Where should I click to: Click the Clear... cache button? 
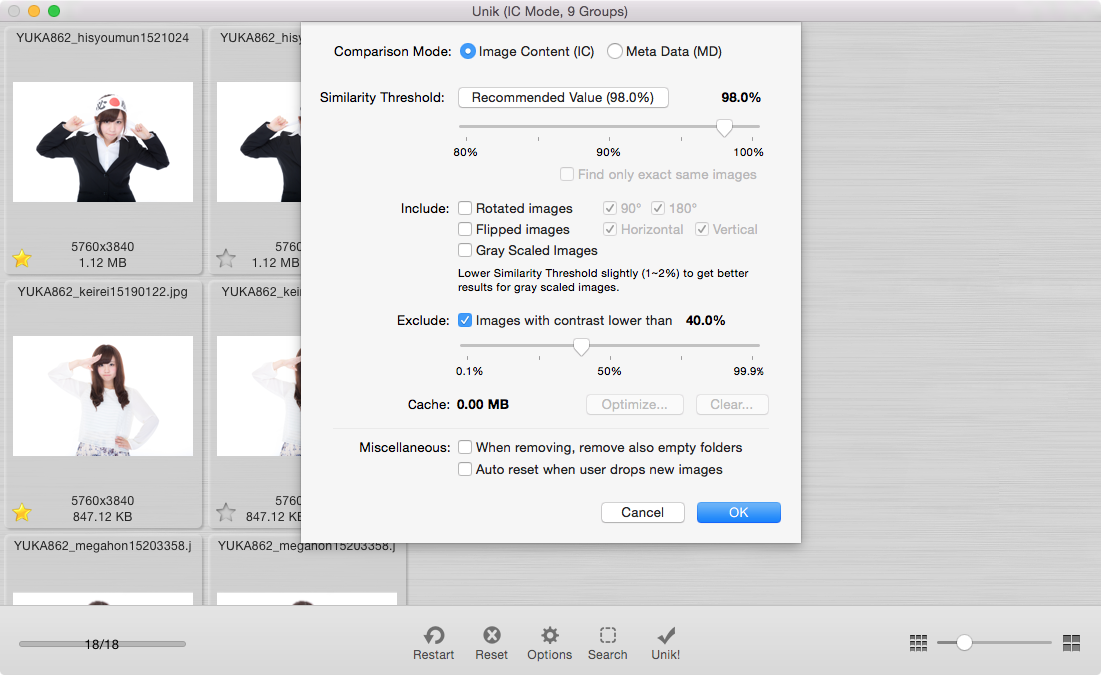click(x=732, y=405)
